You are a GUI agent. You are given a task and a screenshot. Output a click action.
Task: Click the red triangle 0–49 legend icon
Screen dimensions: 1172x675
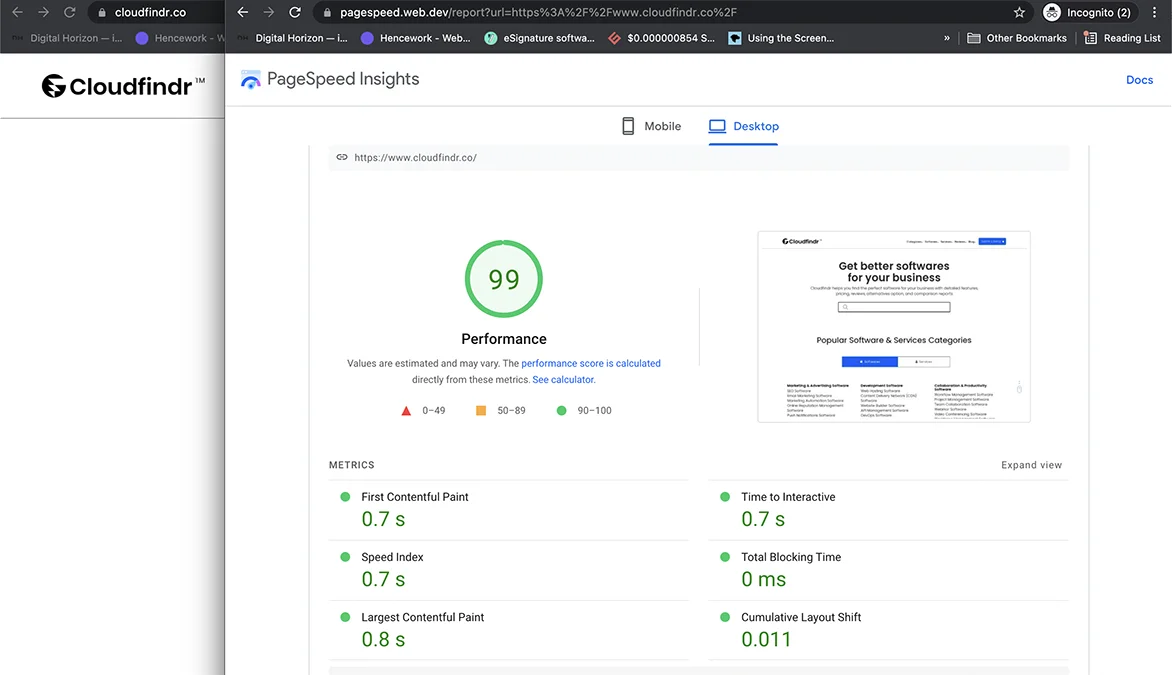click(x=406, y=410)
